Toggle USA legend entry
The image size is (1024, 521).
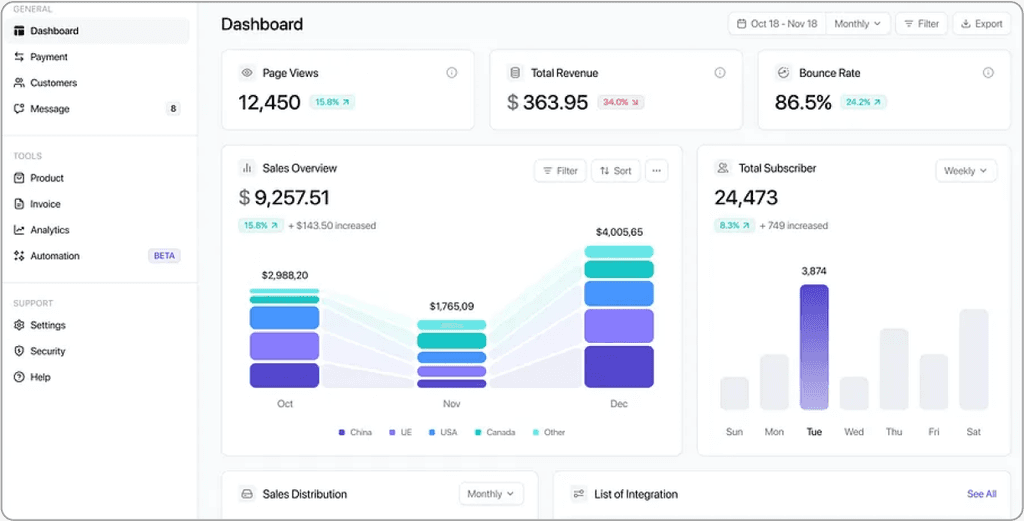443,432
